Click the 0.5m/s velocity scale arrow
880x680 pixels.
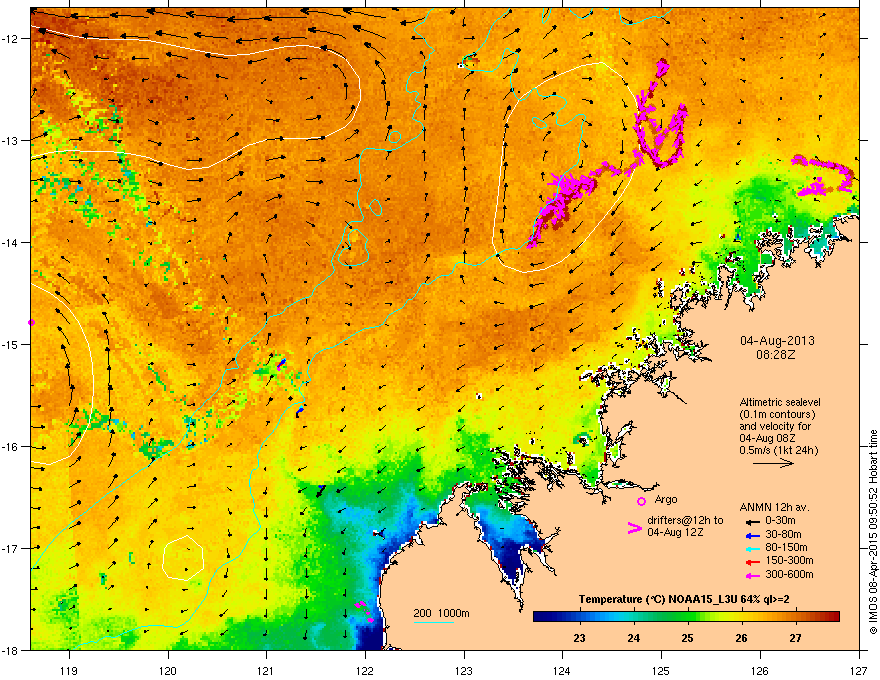(773, 463)
